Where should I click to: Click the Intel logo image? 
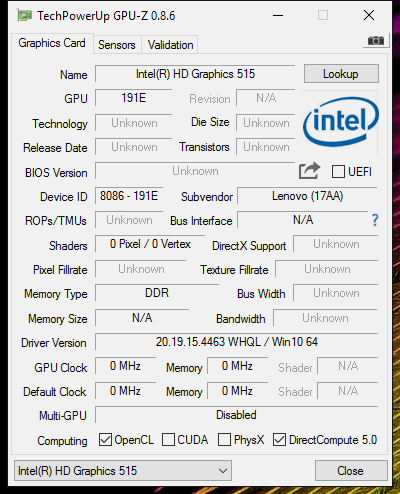coord(341,122)
